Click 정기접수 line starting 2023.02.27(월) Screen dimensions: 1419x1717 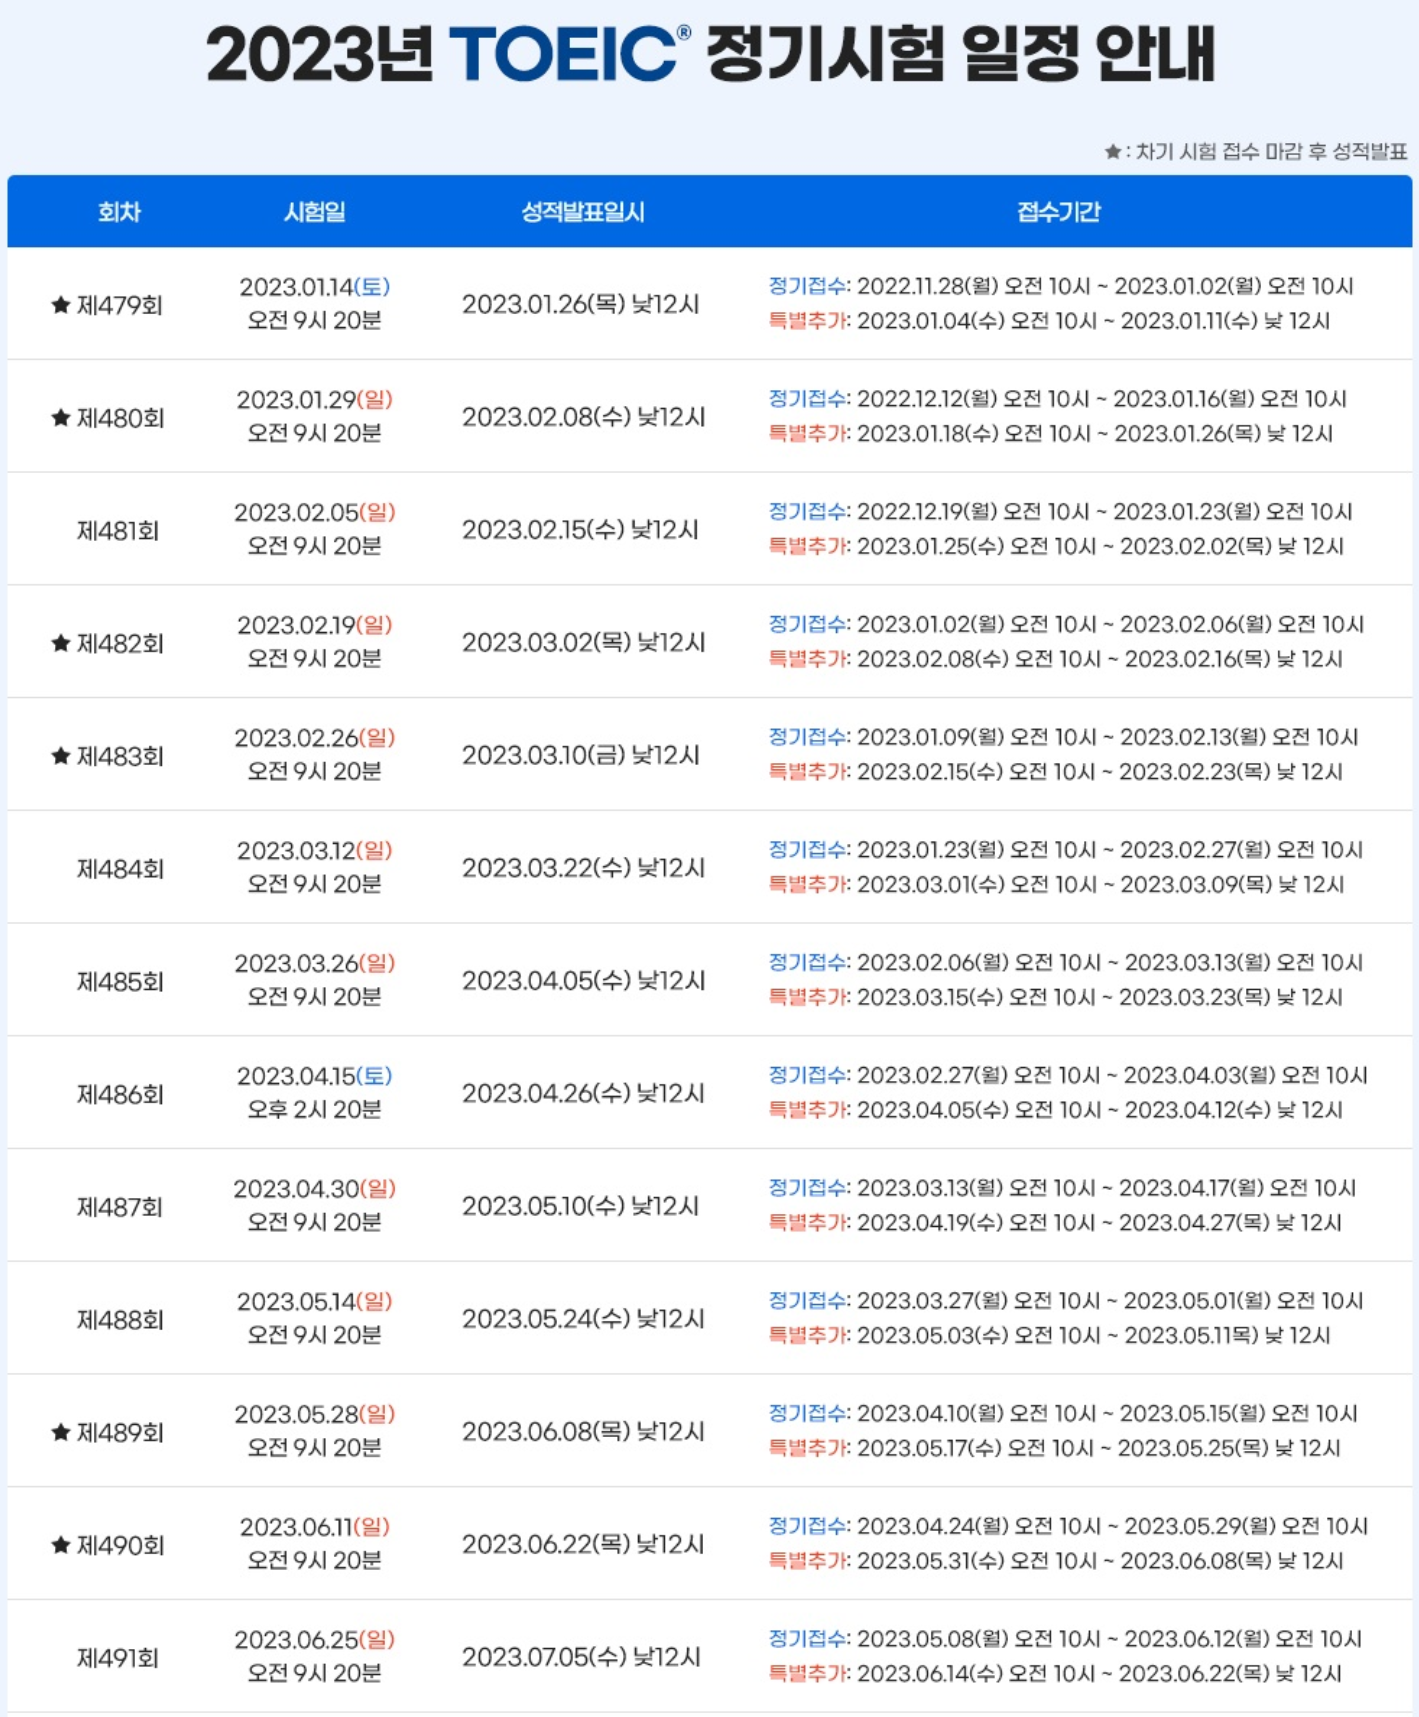(x=1068, y=1076)
